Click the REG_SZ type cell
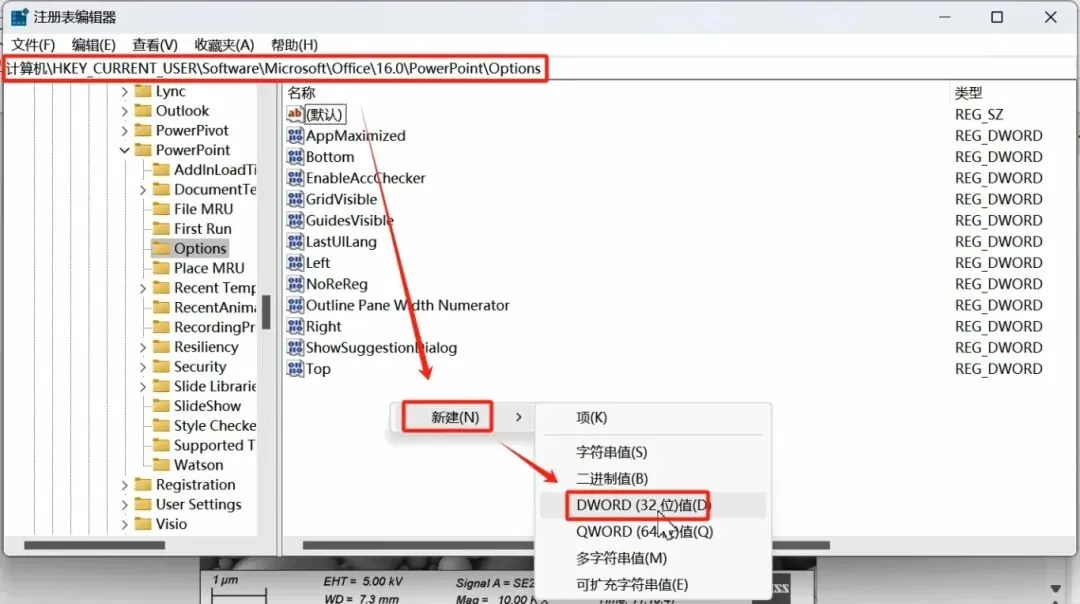 pos(979,114)
